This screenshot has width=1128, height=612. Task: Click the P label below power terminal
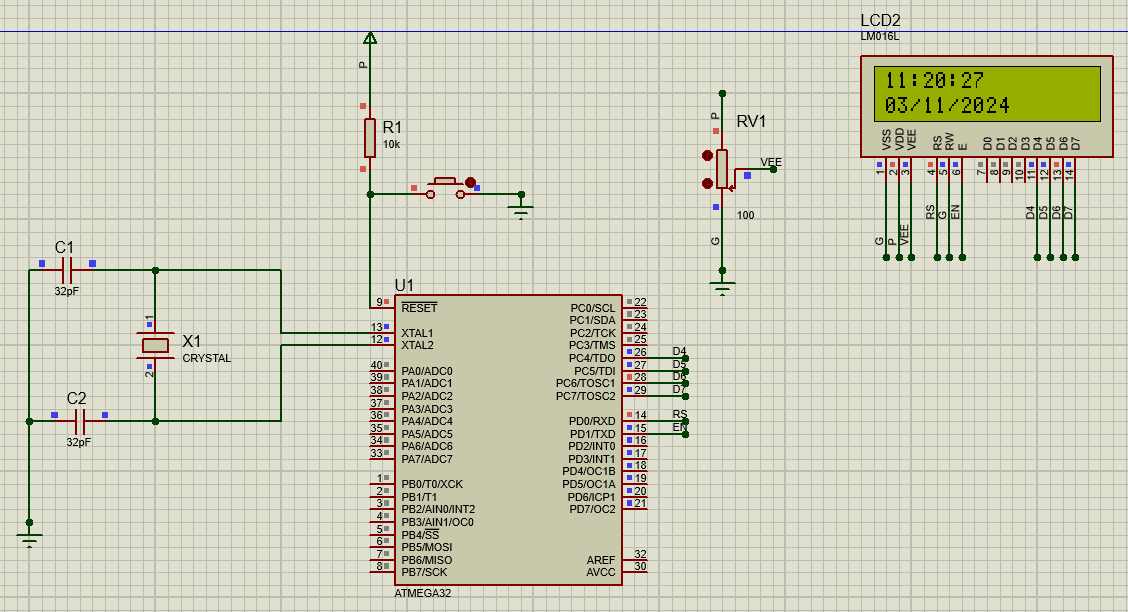[363, 65]
